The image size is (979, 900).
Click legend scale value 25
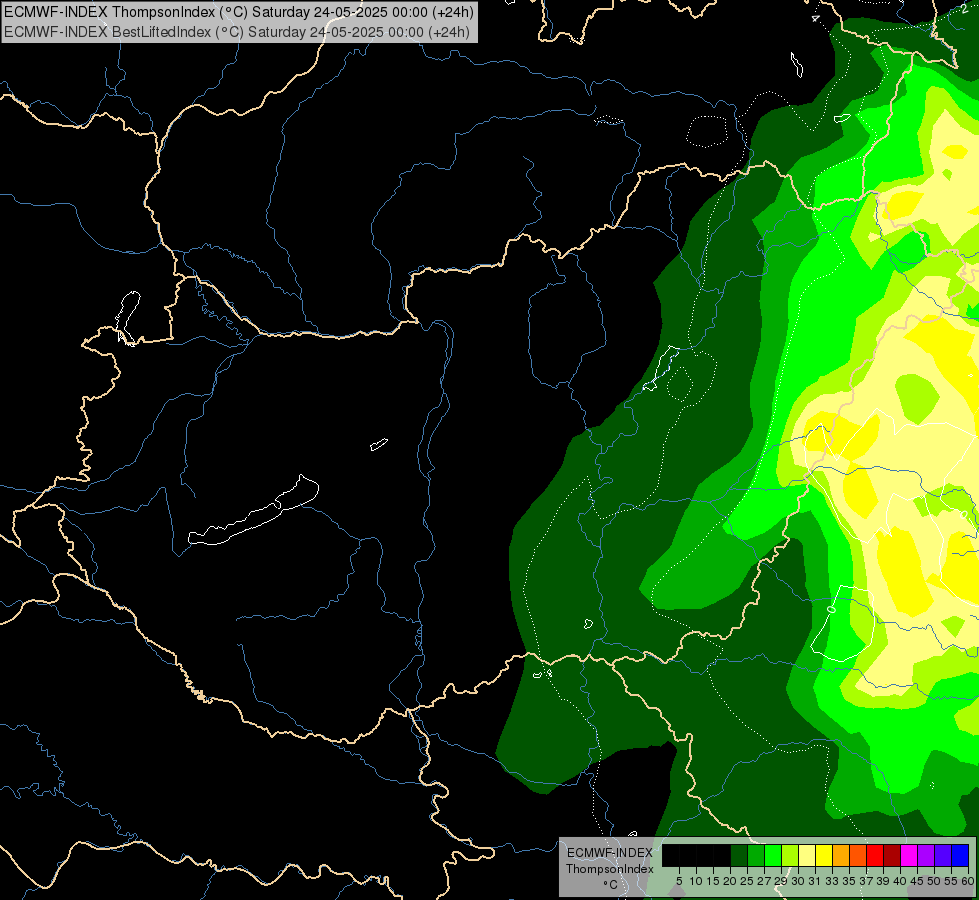pos(747,881)
